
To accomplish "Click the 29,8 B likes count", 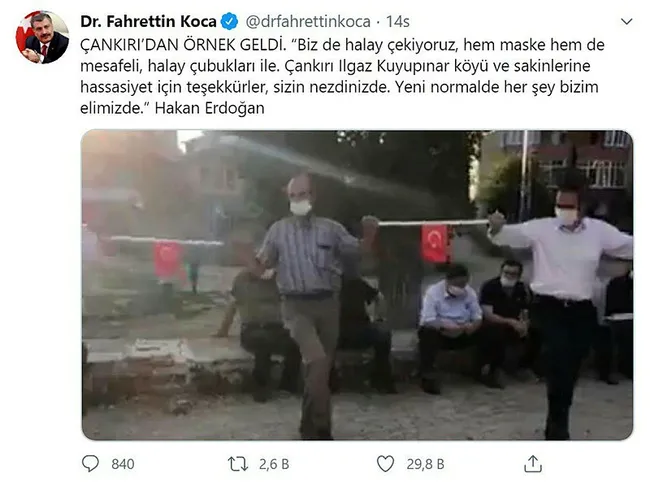I will [425, 464].
